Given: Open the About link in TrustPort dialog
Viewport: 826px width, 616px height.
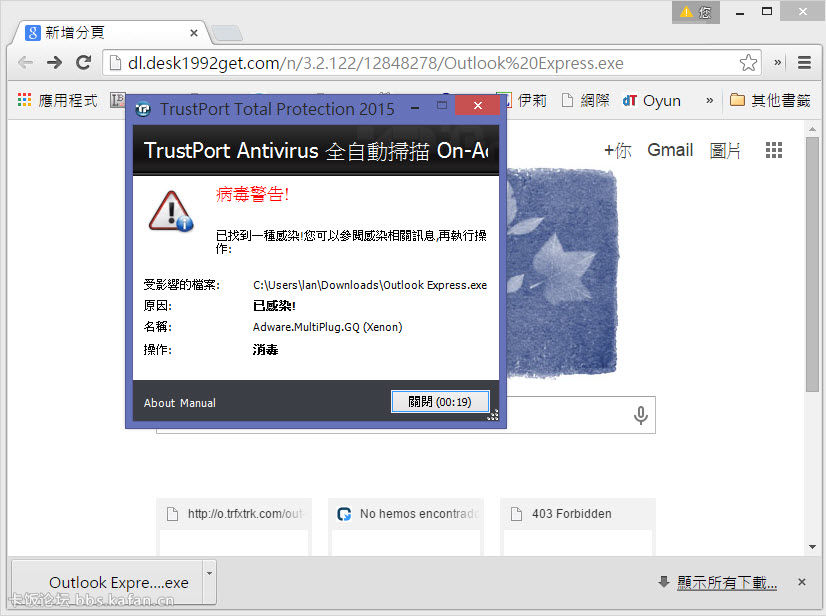Looking at the screenshot, I should (159, 403).
